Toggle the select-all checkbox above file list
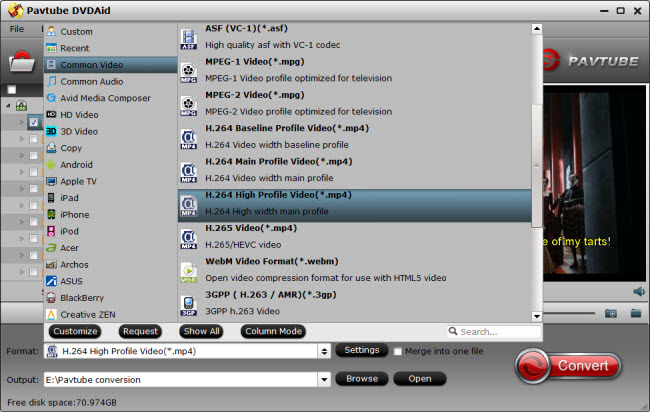 click(x=12, y=89)
